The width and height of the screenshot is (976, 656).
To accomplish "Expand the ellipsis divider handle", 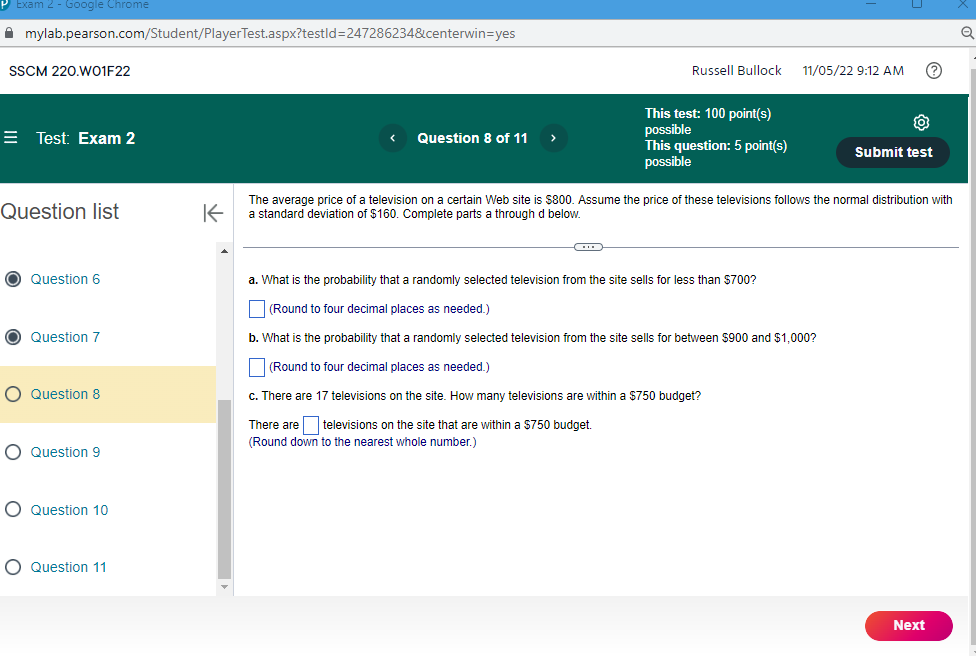I will [x=588, y=247].
